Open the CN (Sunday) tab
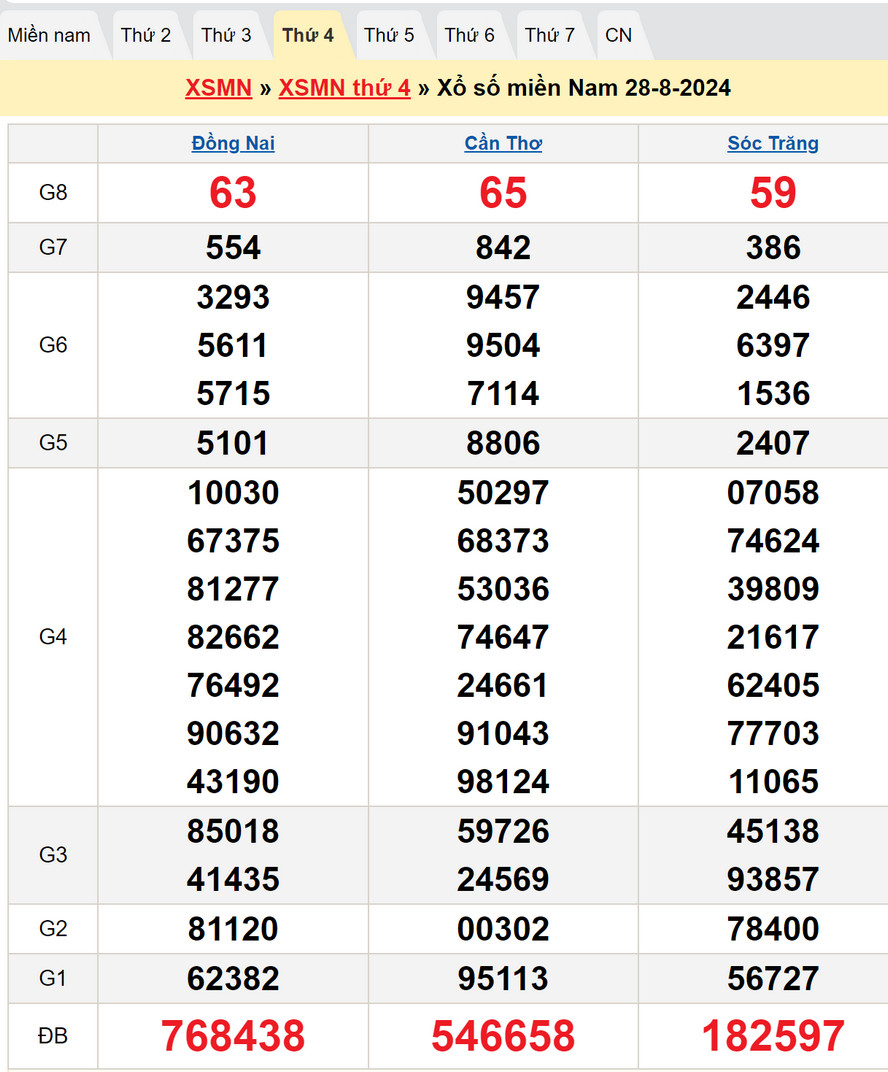Image resolution: width=888 pixels, height=1072 pixels. coord(618,35)
